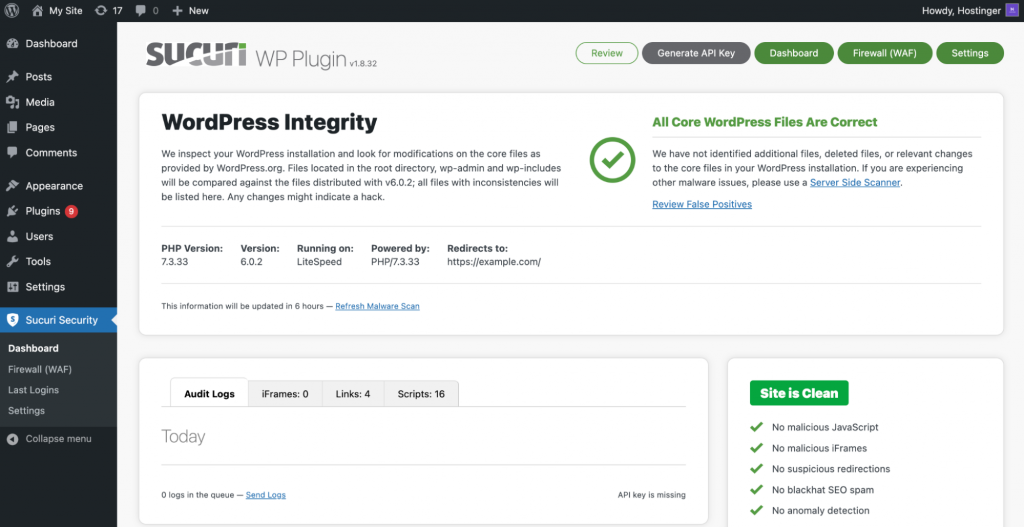Select the Links: 4 tab
This screenshot has width=1024, height=527.
click(x=353, y=394)
